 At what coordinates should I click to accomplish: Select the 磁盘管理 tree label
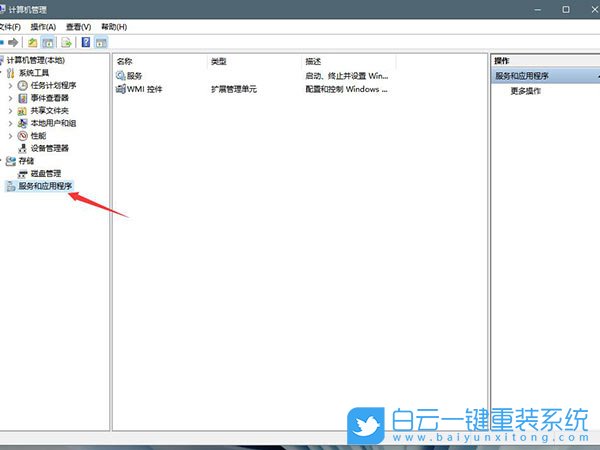pos(46,174)
